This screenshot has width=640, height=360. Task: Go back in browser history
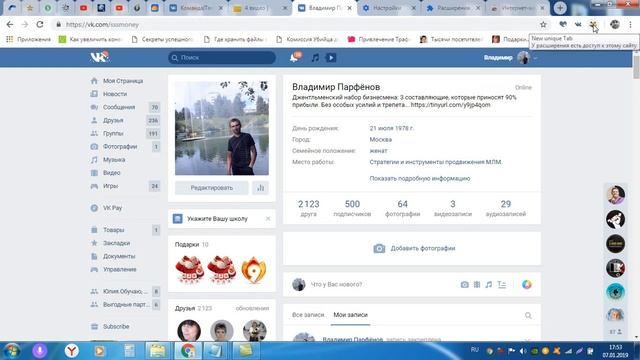[10, 24]
